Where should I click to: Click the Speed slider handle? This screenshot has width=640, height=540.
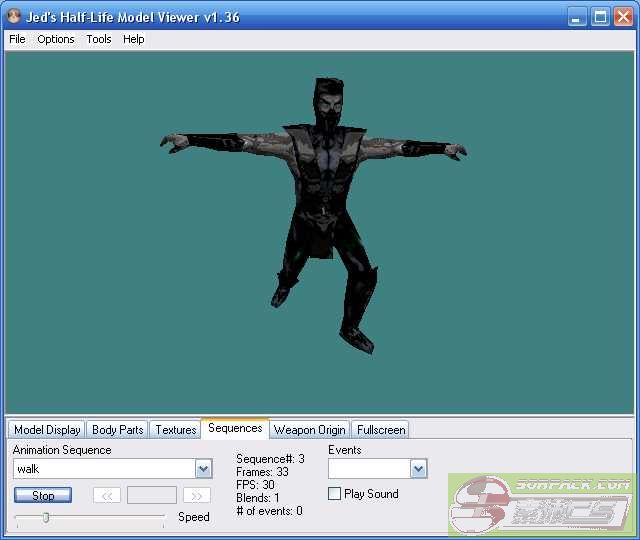pos(46,518)
